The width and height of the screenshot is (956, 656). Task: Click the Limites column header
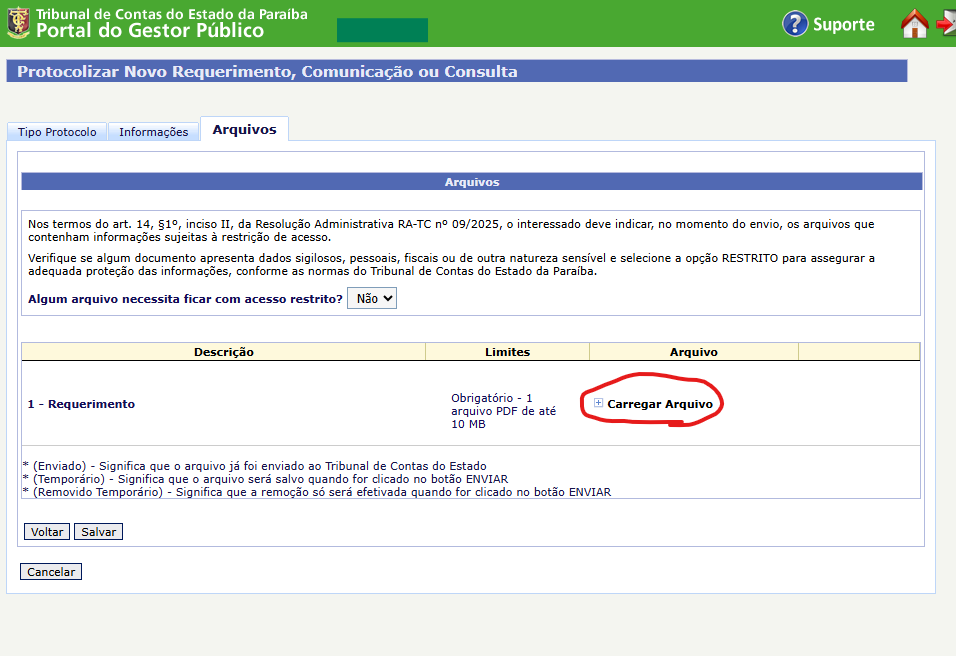tap(507, 352)
